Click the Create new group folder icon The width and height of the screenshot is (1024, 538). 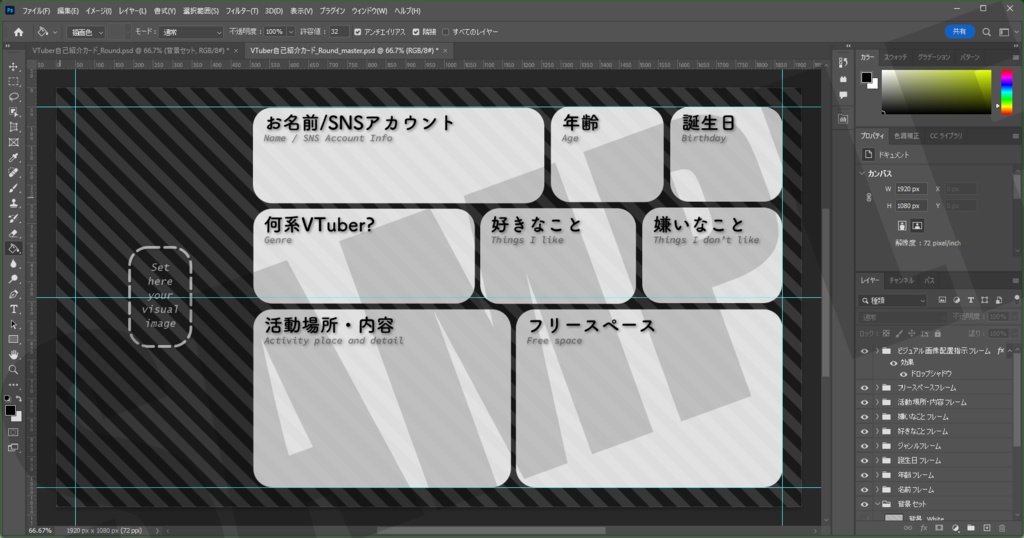pyautogui.click(x=970, y=528)
